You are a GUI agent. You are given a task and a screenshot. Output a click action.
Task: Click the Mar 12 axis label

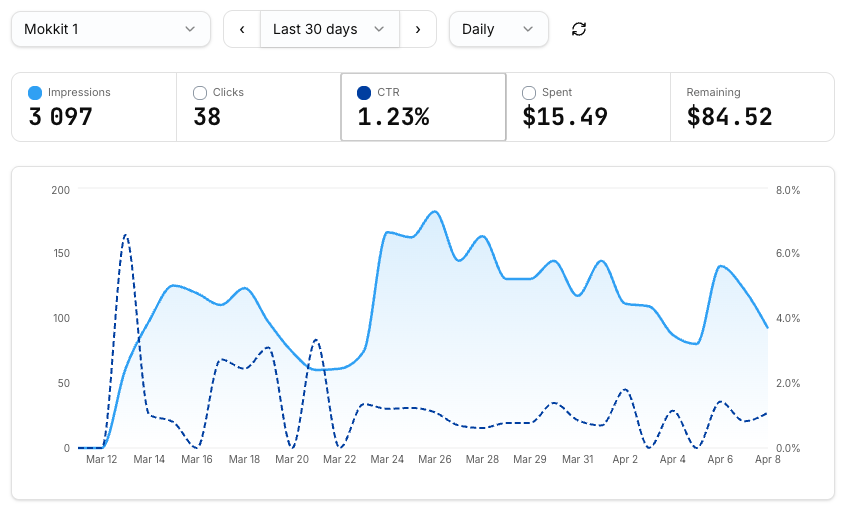click(101, 460)
